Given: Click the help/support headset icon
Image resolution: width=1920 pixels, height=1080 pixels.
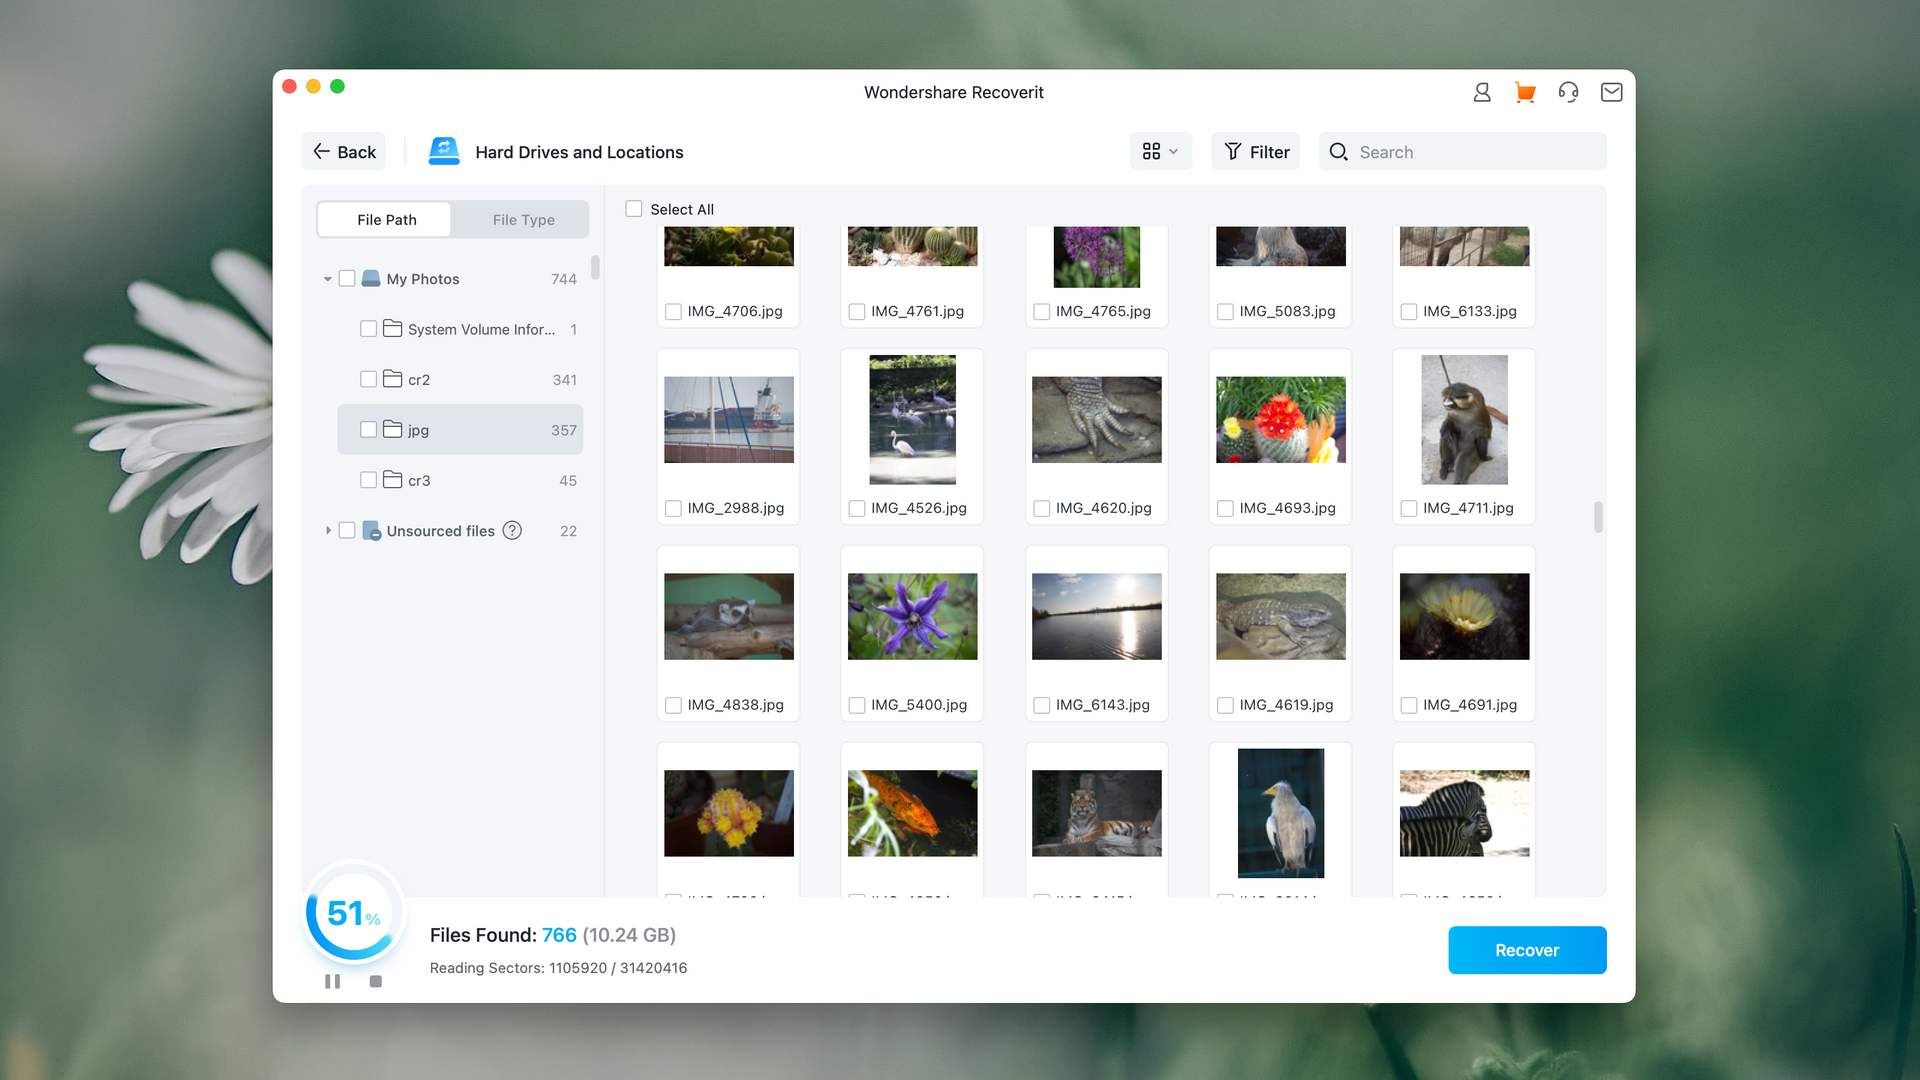Looking at the screenshot, I should (1568, 91).
